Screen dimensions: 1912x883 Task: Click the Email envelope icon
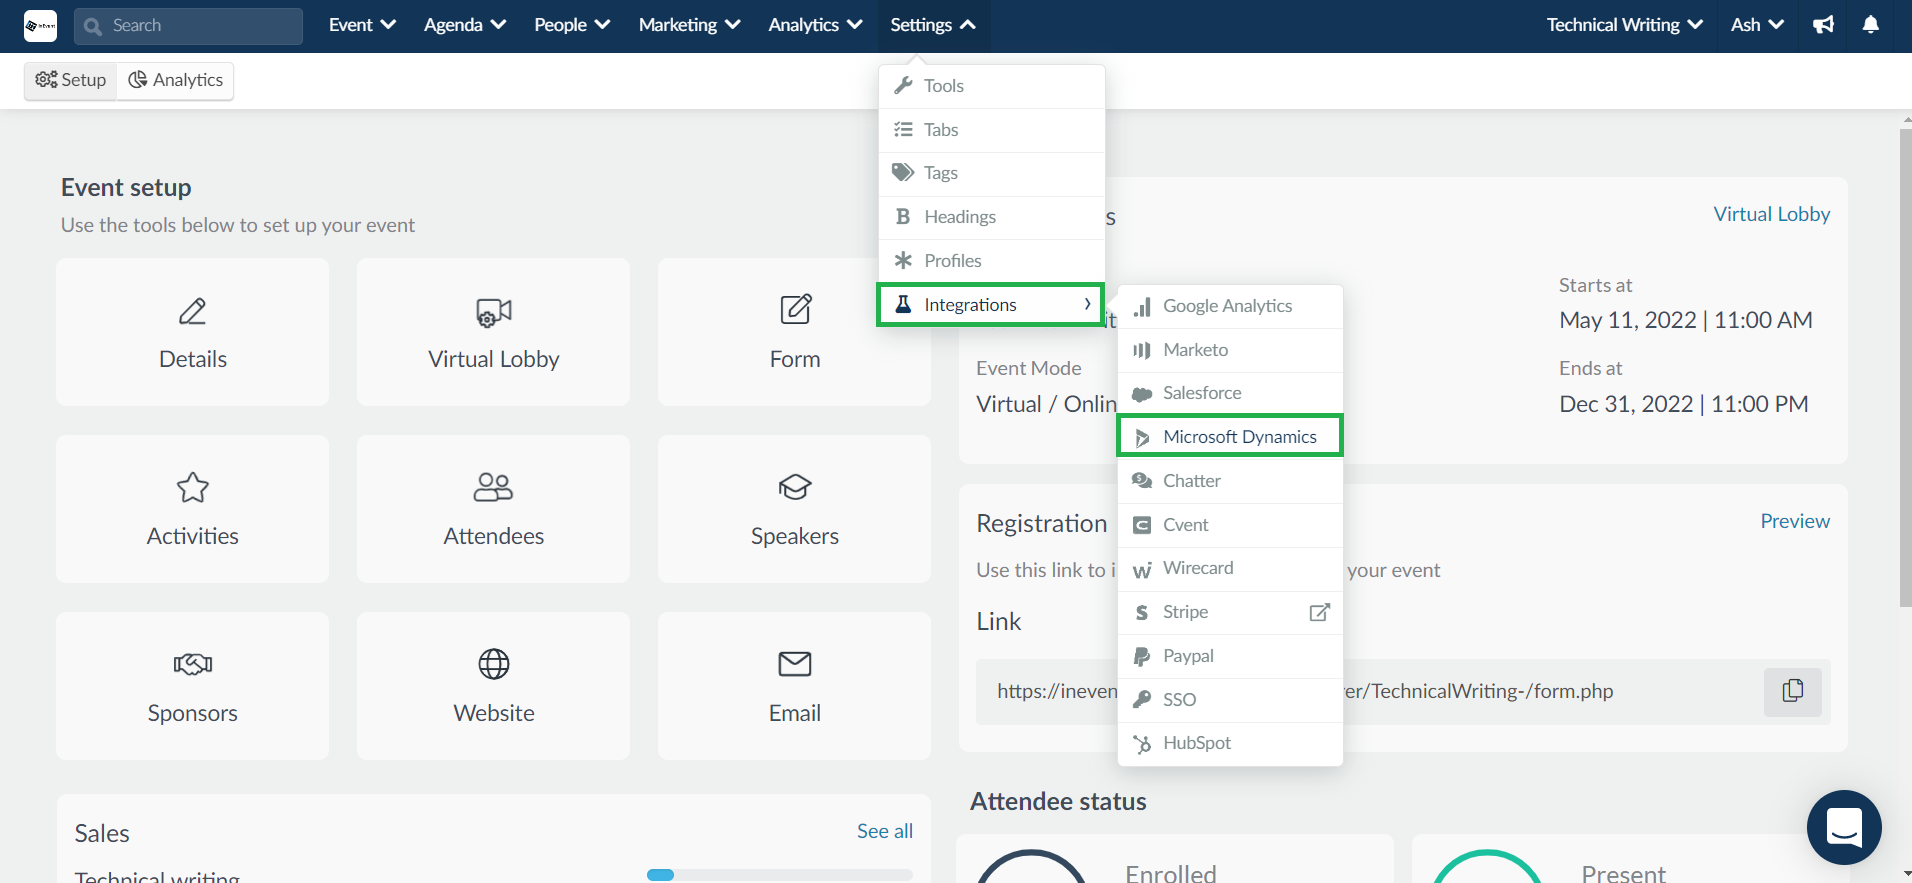point(795,664)
